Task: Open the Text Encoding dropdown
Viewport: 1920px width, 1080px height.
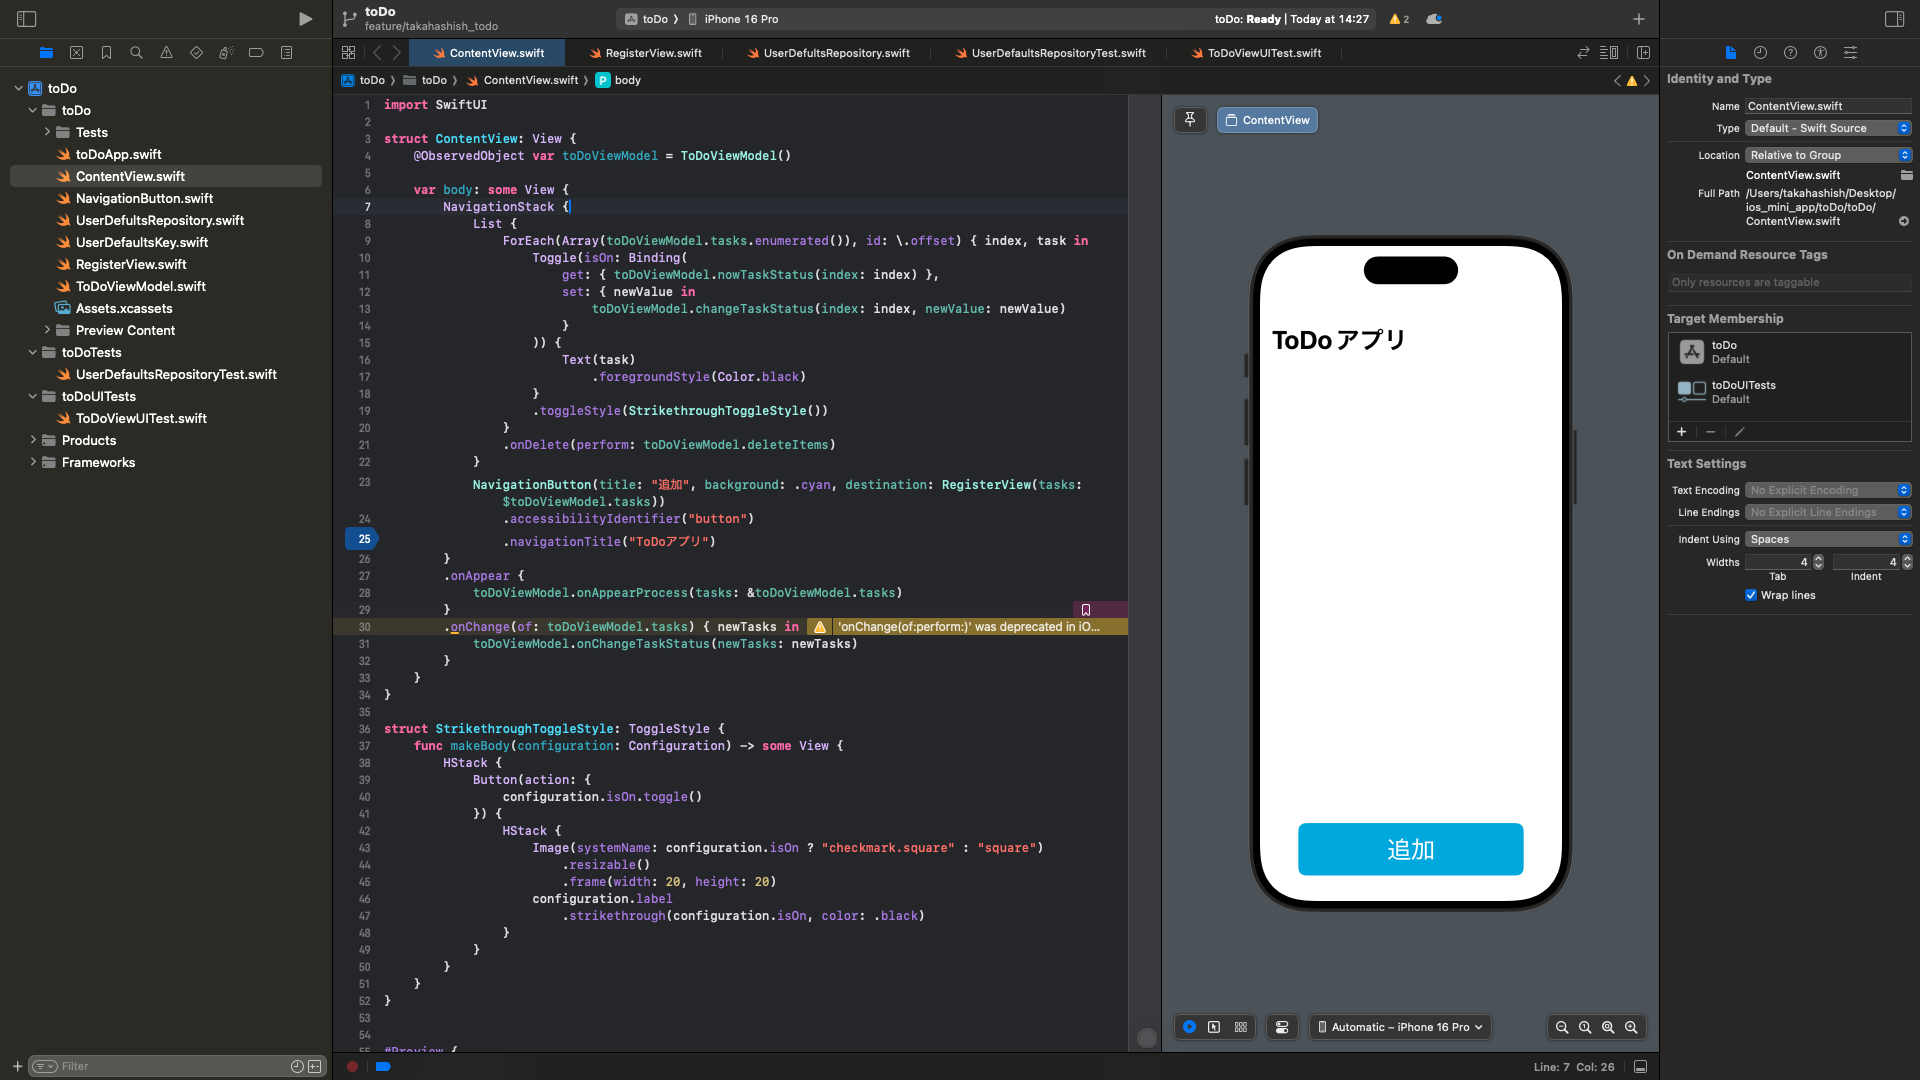Action: [x=1827, y=490]
